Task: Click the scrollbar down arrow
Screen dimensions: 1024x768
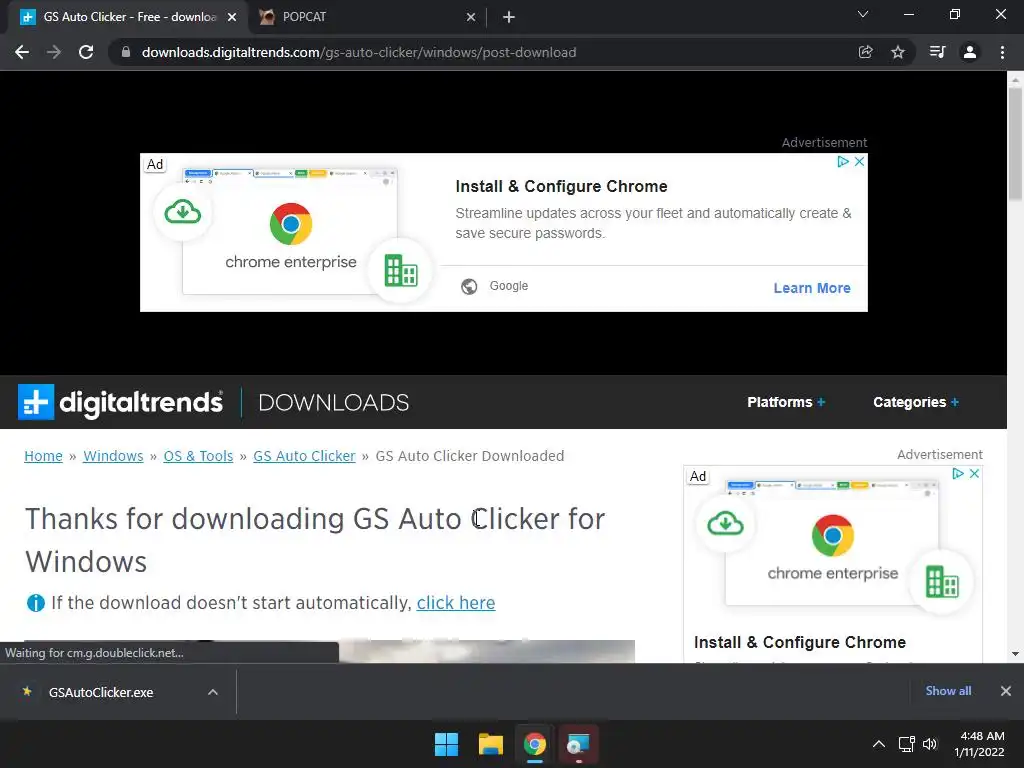Action: point(1015,654)
